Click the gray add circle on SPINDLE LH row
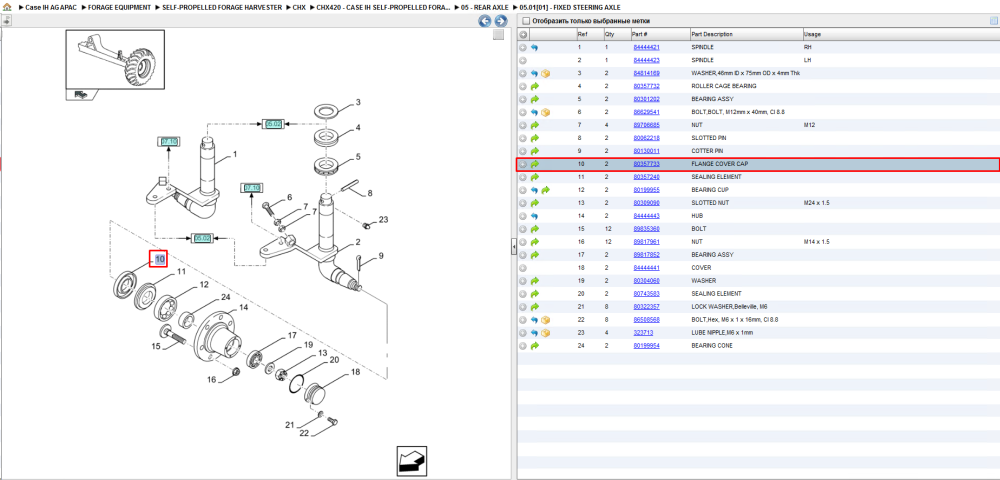 tap(523, 61)
